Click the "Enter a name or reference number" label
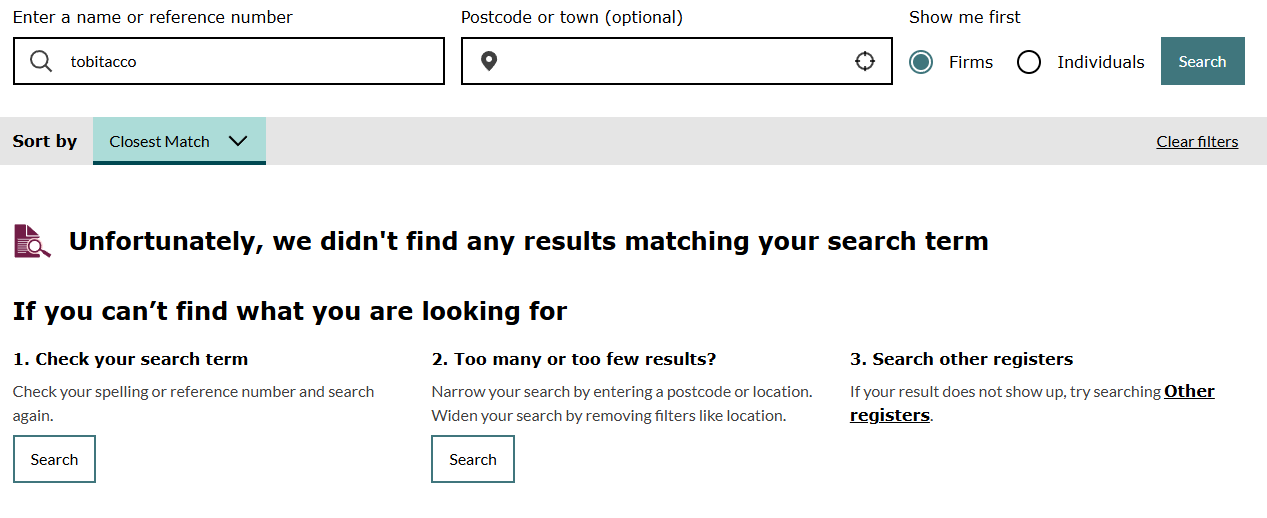This screenshot has height=518, width=1267. tap(153, 17)
